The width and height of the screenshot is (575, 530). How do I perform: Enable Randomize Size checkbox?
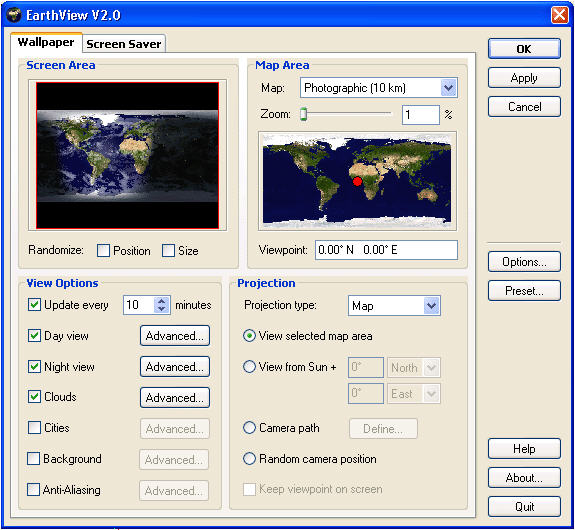click(x=168, y=251)
